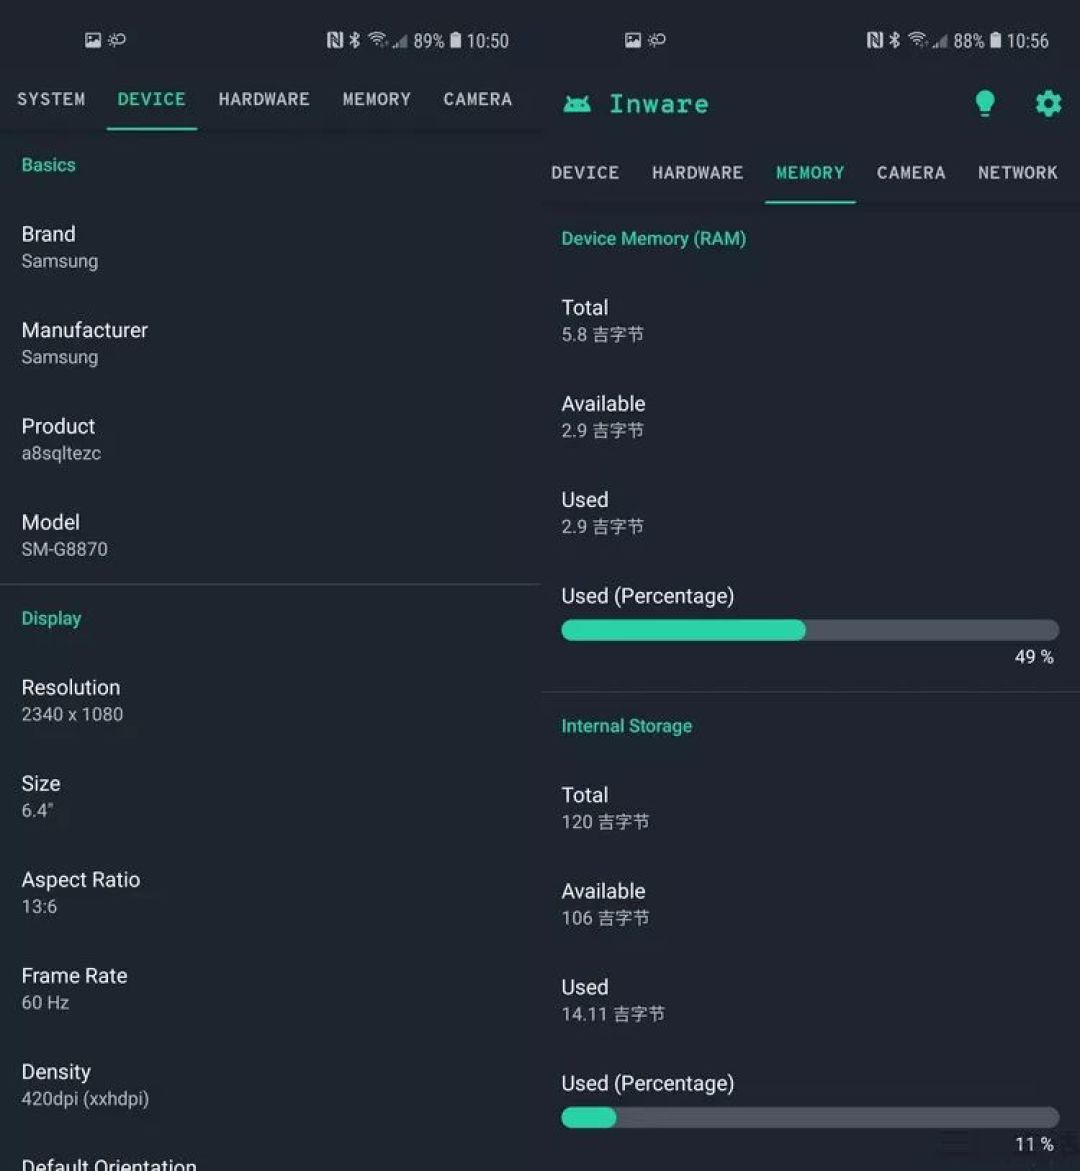
Task: Tap the Density 420dpi entry
Action: tap(85, 1084)
